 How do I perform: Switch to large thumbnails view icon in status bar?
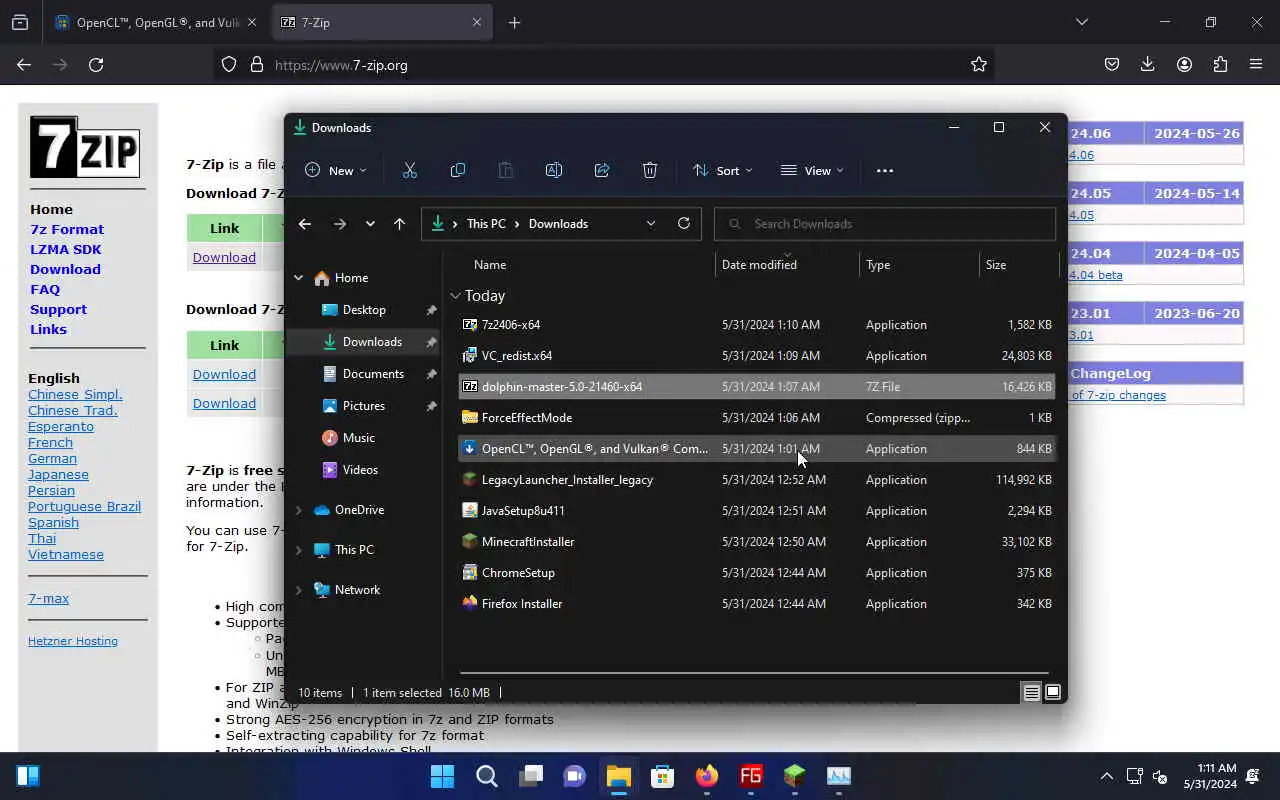[x=1053, y=693]
